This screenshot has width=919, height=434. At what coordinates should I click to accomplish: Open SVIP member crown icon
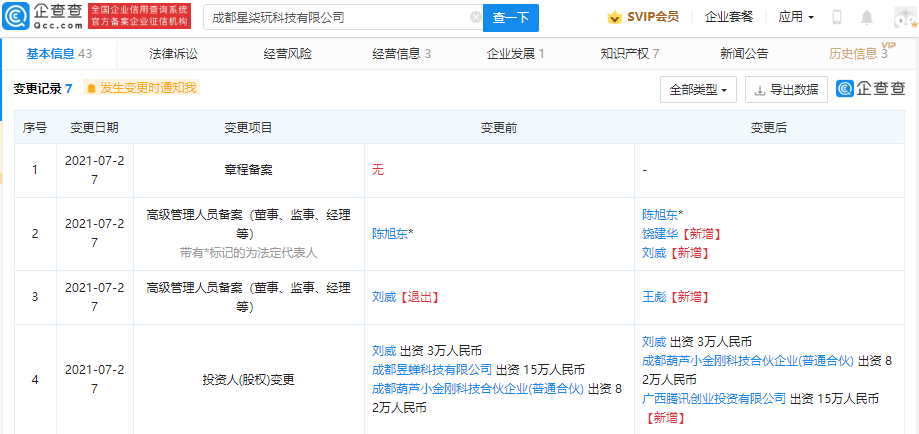click(x=614, y=17)
